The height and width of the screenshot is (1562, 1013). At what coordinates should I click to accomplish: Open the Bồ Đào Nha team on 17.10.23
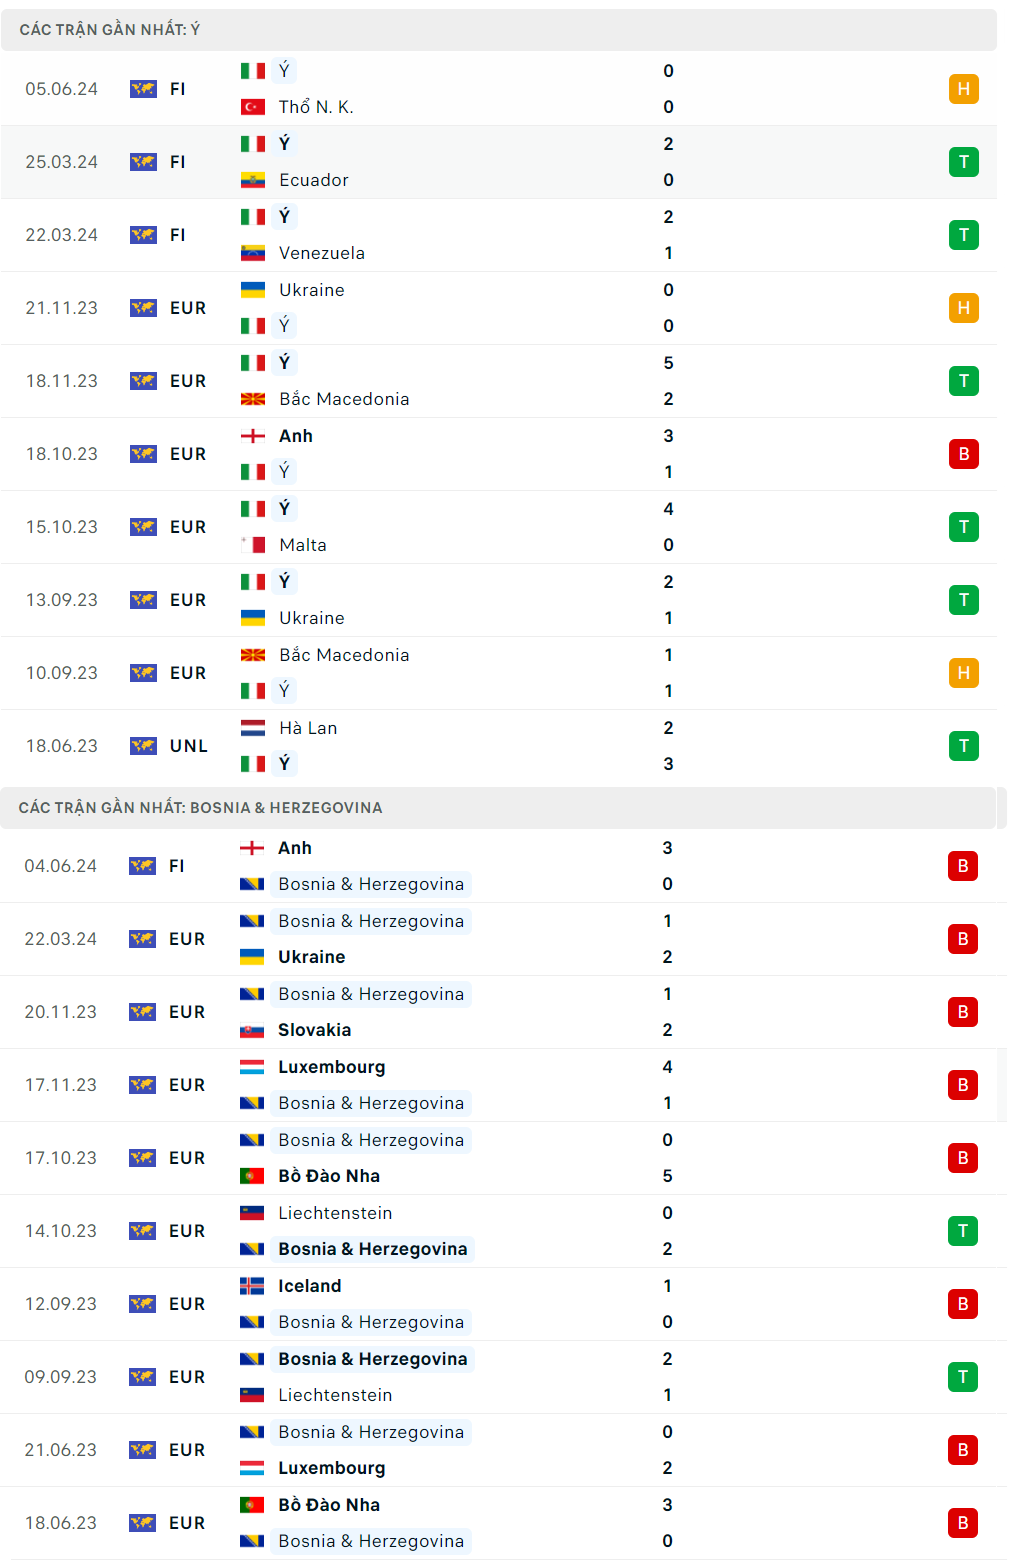[329, 1176]
